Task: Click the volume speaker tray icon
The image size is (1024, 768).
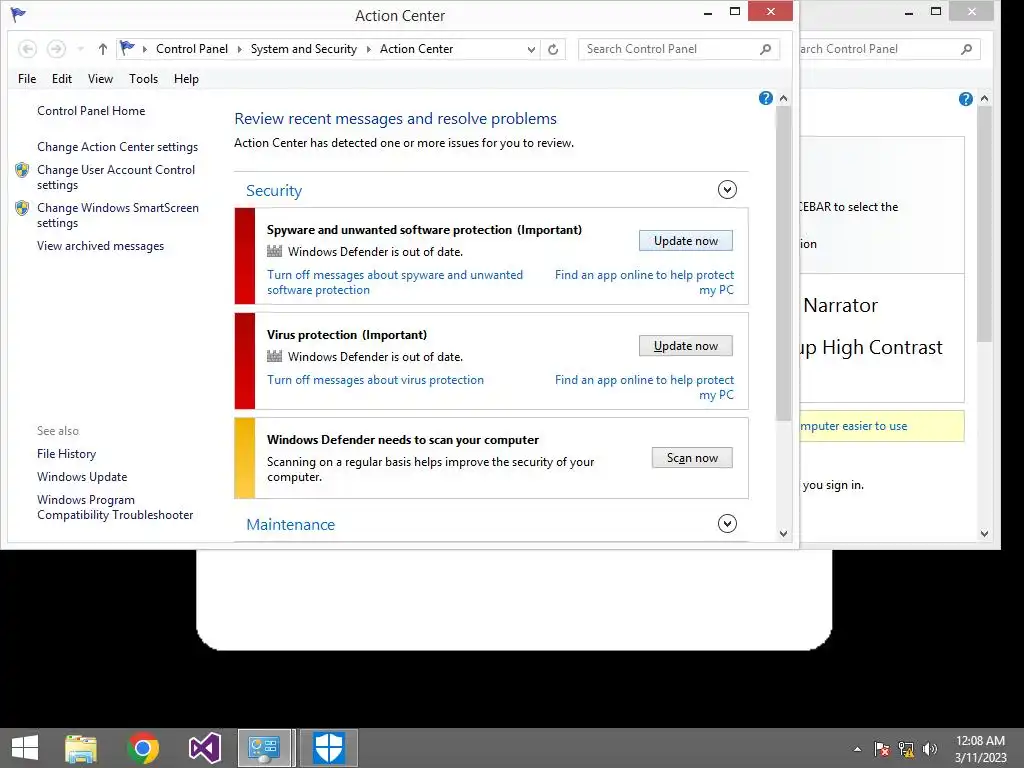Action: click(x=930, y=749)
